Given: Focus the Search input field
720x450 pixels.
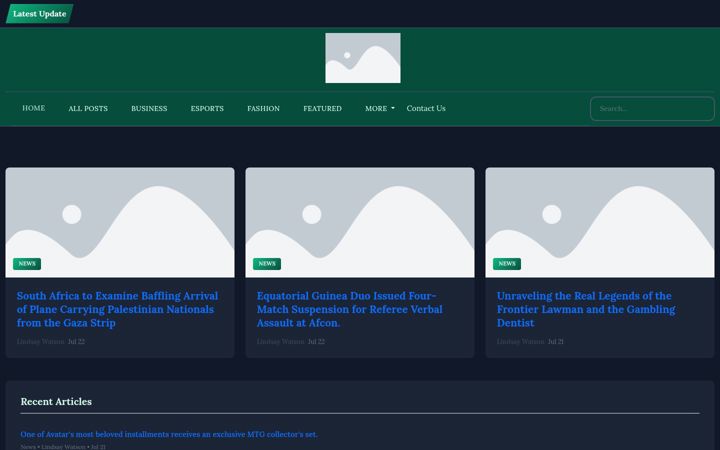Looking at the screenshot, I should coord(652,109).
